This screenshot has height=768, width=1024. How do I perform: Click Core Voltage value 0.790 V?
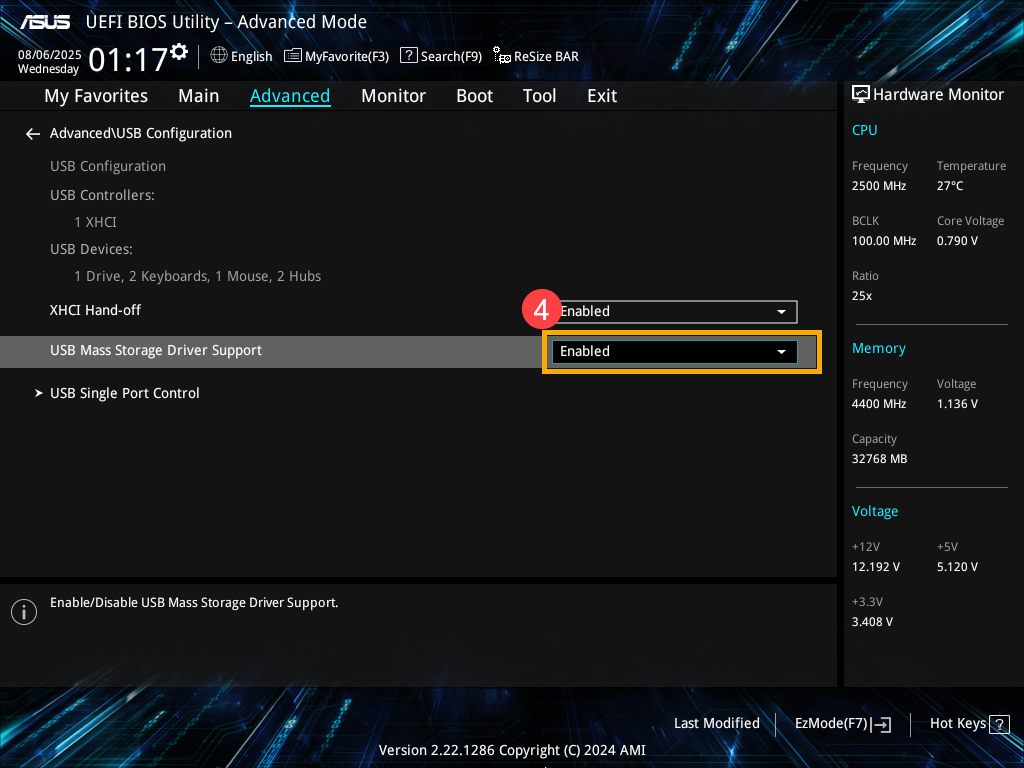pos(957,241)
